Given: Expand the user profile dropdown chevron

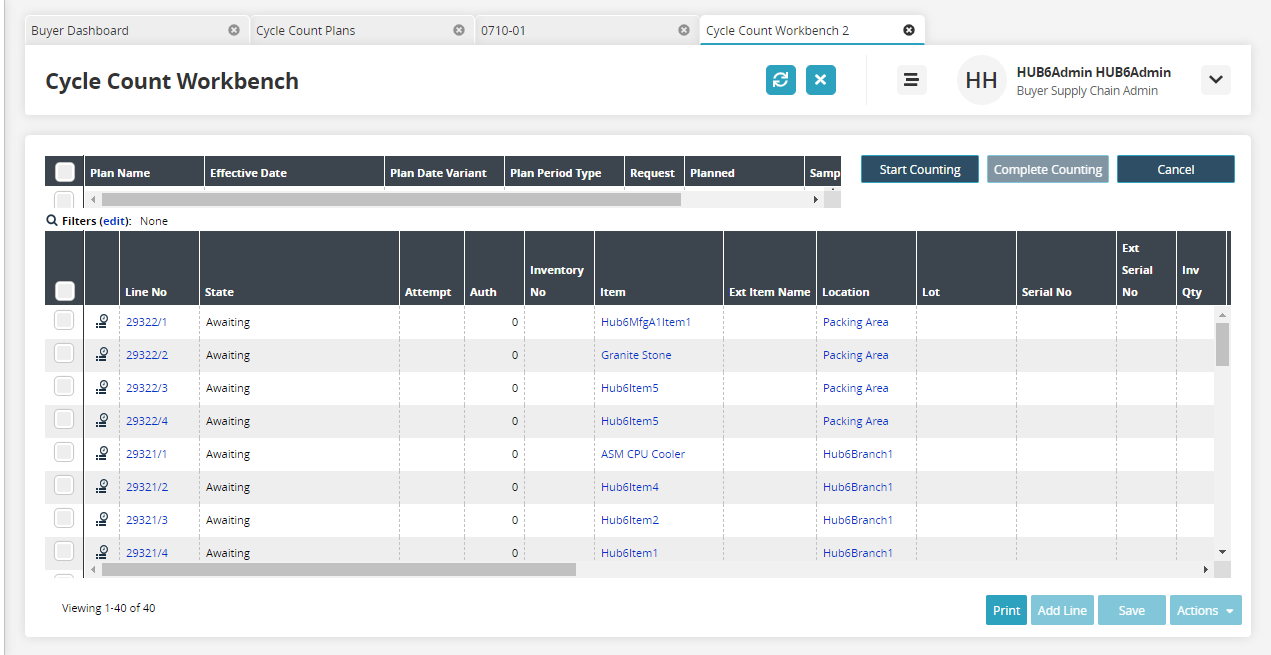Looking at the screenshot, I should 1215,80.
